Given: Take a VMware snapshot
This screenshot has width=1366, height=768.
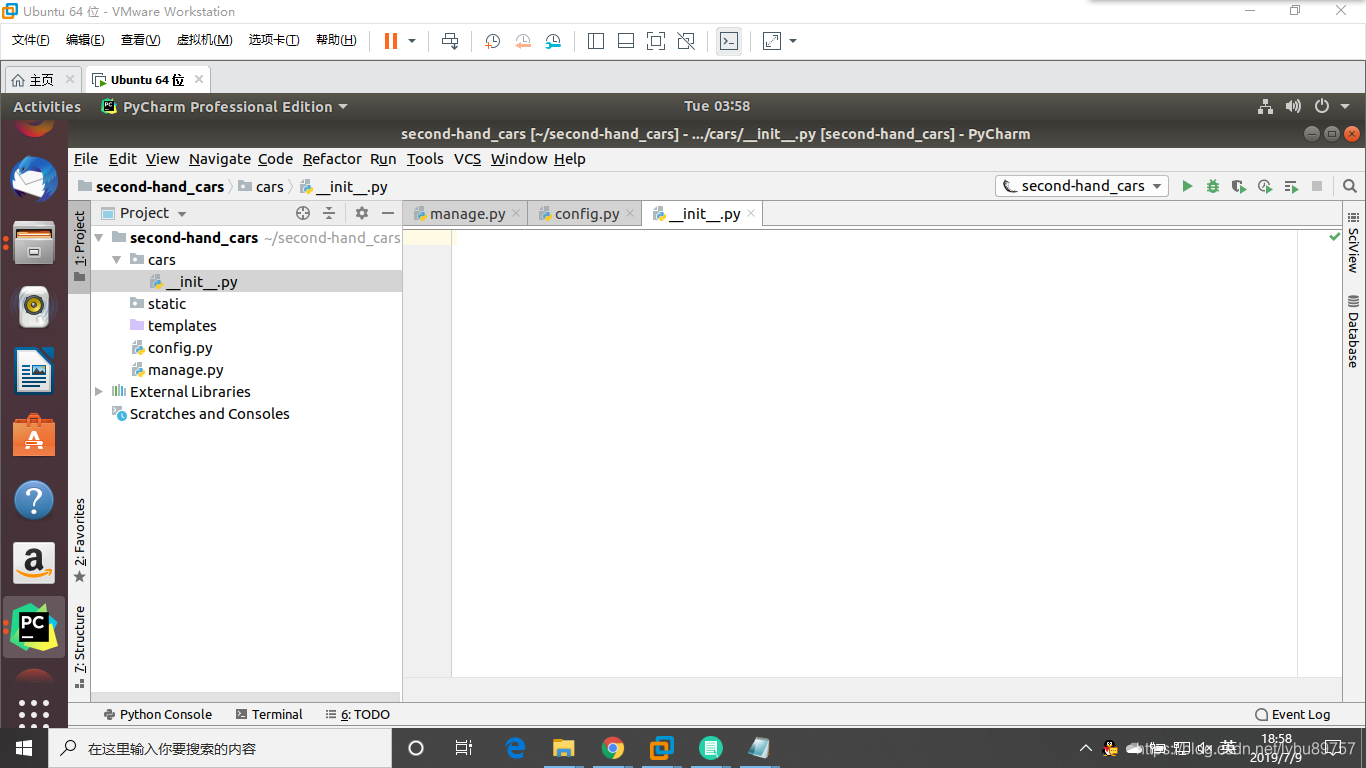Looking at the screenshot, I should point(493,41).
